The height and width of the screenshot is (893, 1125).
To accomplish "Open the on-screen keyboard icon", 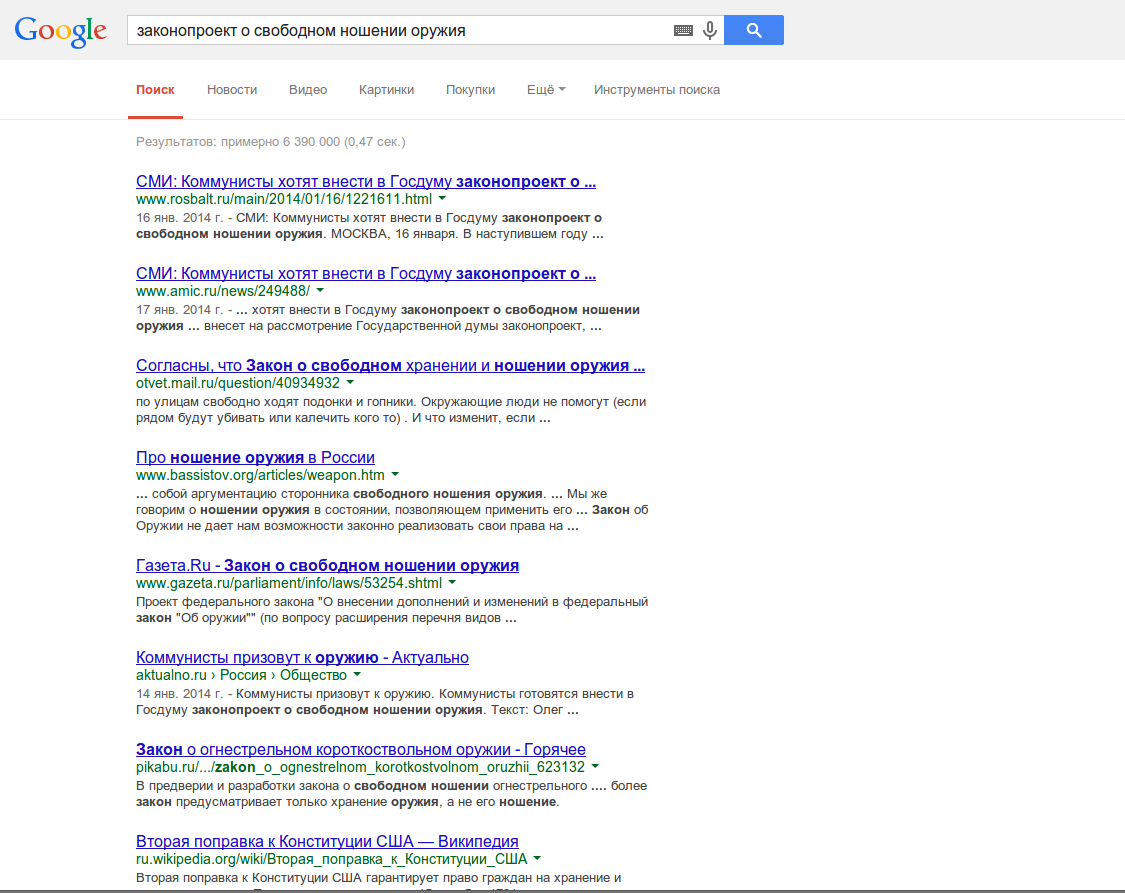I will pos(683,30).
